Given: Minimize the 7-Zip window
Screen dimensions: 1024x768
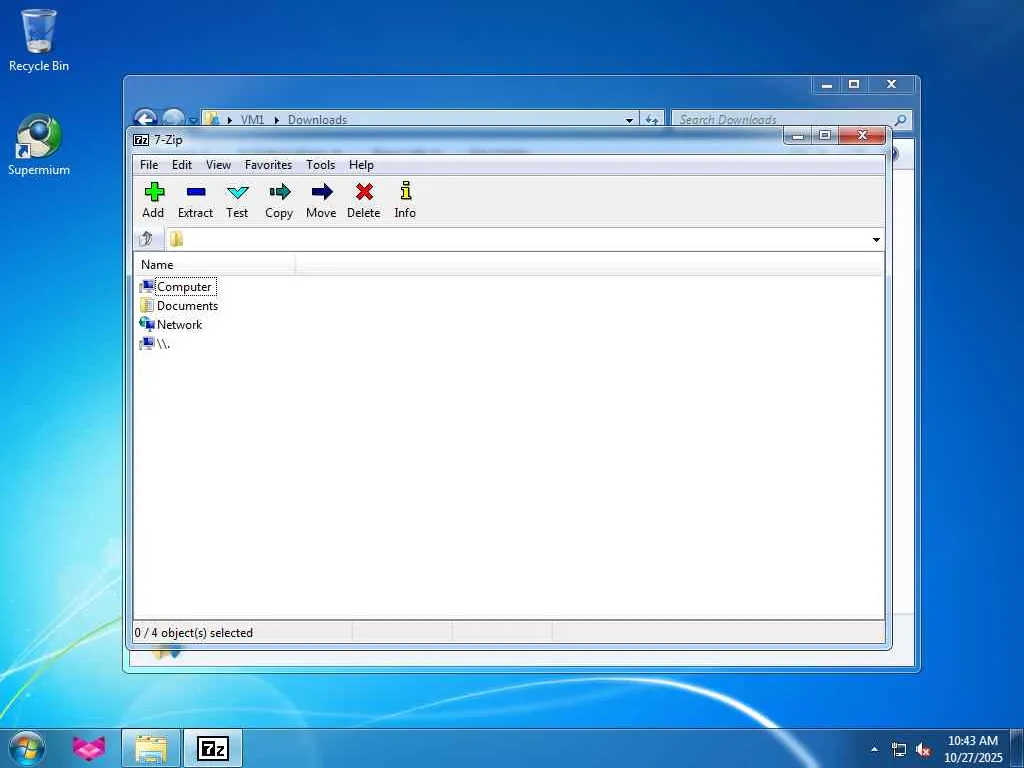Looking at the screenshot, I should (798, 136).
